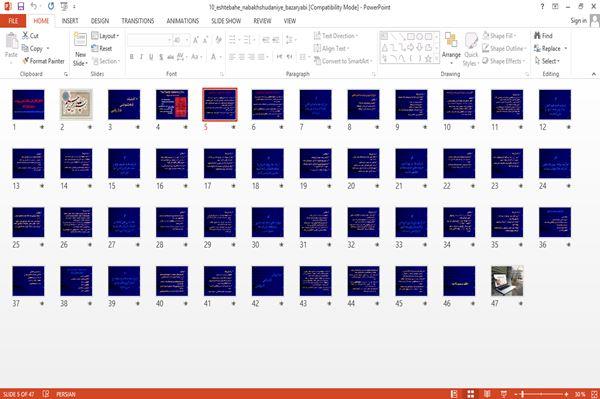Select slide 47 thumbnail with photo
This screenshot has height=399, width=600.
coord(507,281)
